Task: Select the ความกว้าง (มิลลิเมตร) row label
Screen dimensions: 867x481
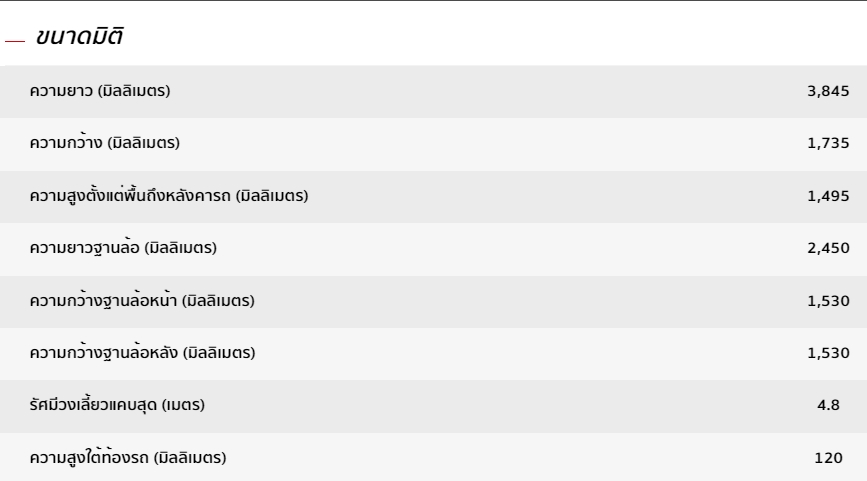Action: click(104, 144)
